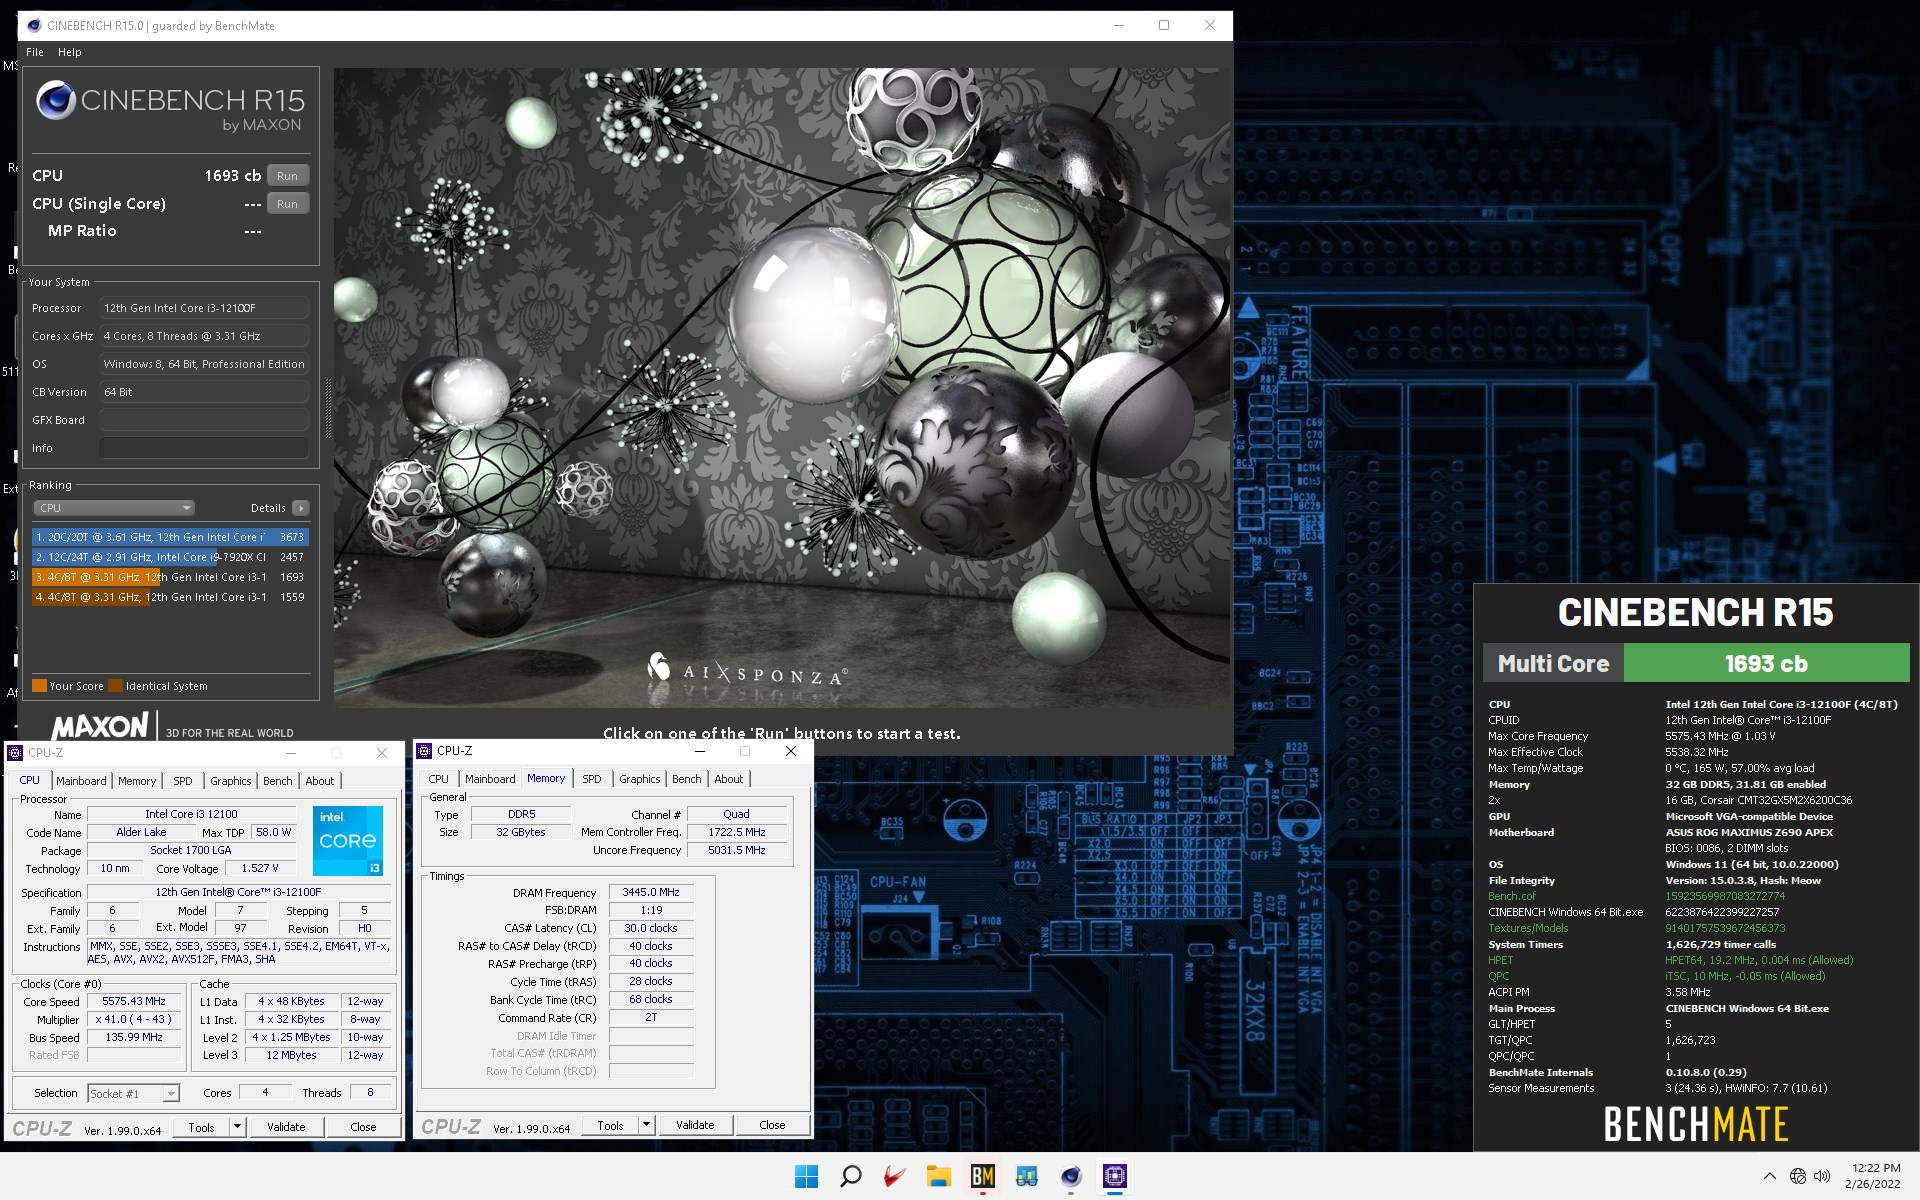Open the volume control in tray
This screenshot has height=1200, width=1920.
click(x=1822, y=1176)
